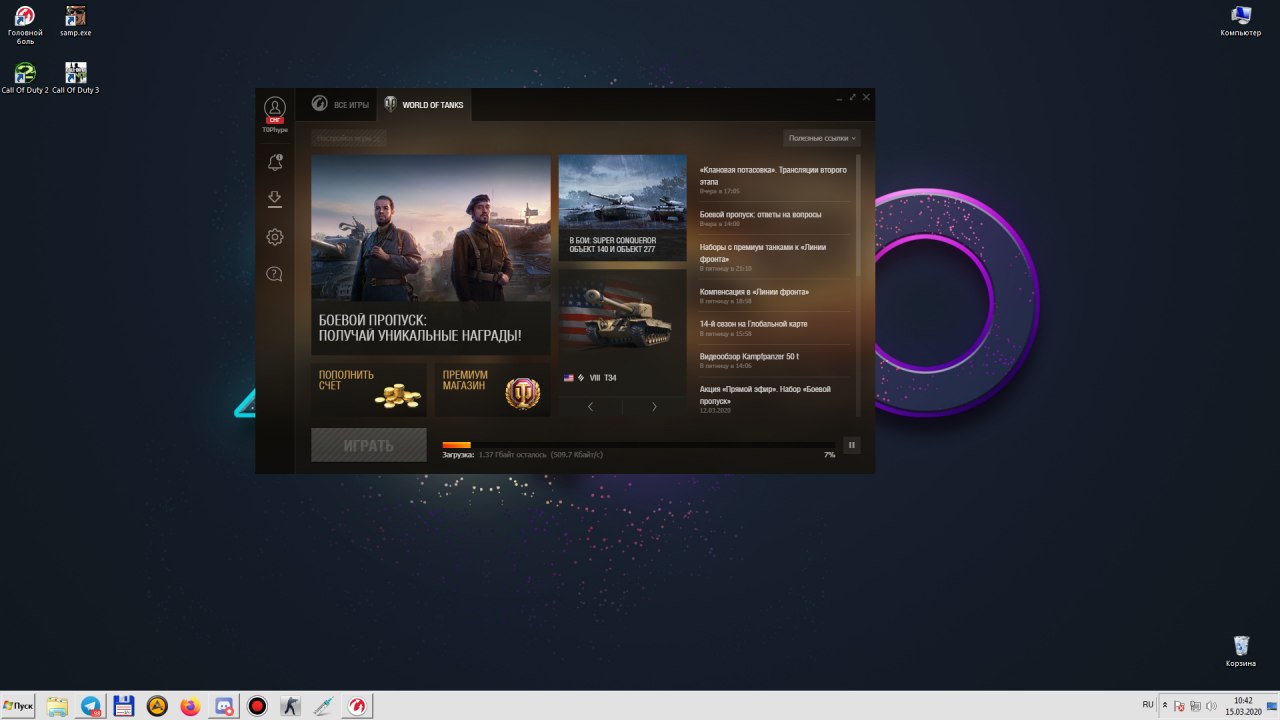Pause the game download
The image size is (1280, 720).
pos(852,445)
